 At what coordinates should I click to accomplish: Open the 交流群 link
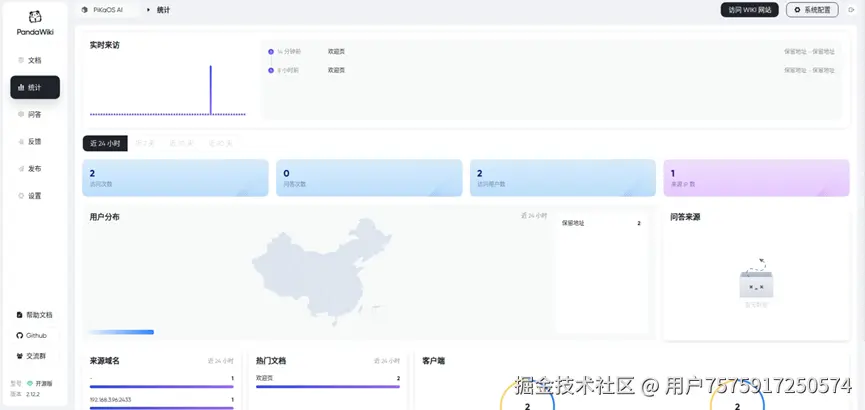[35, 356]
